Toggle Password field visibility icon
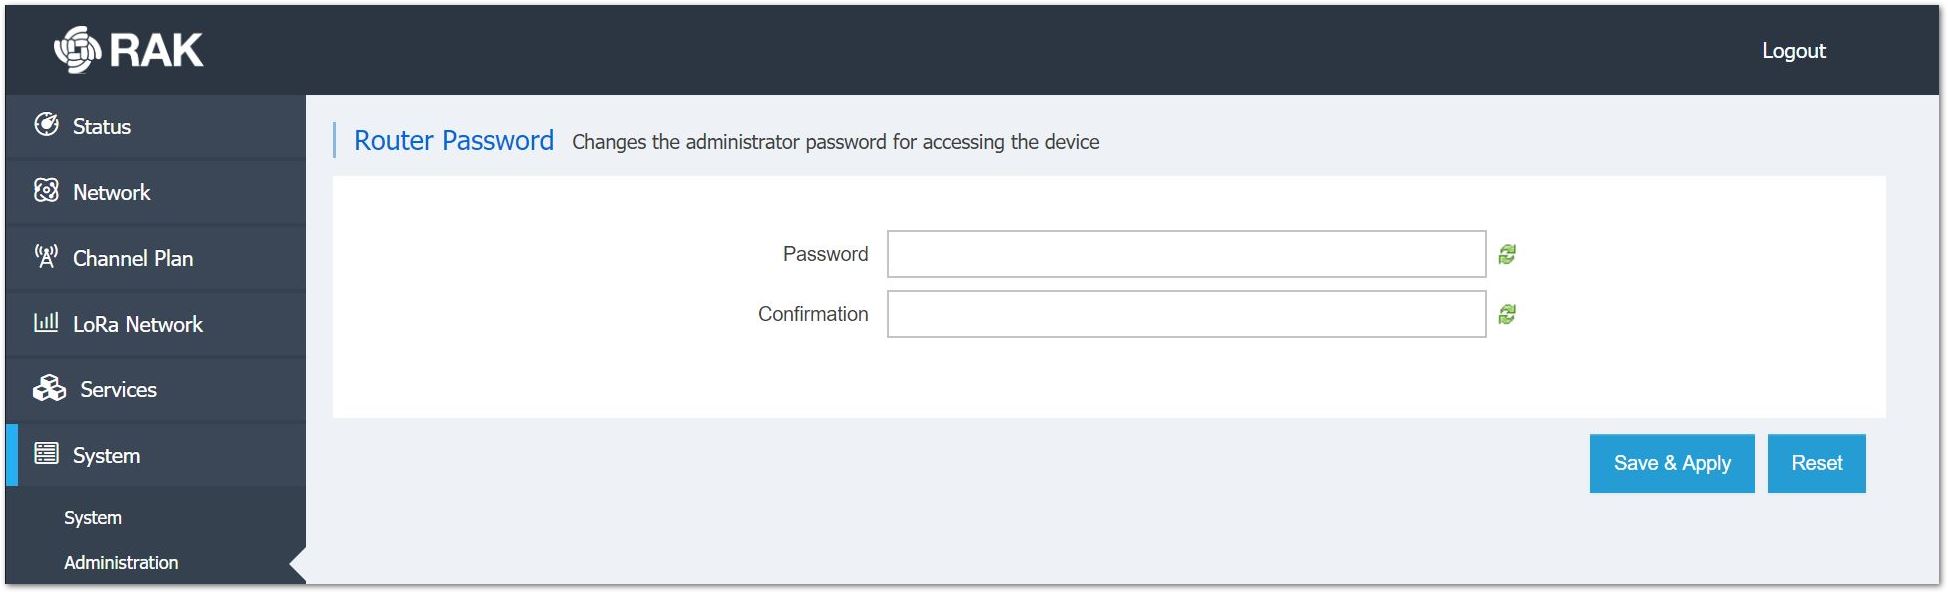 point(1507,254)
